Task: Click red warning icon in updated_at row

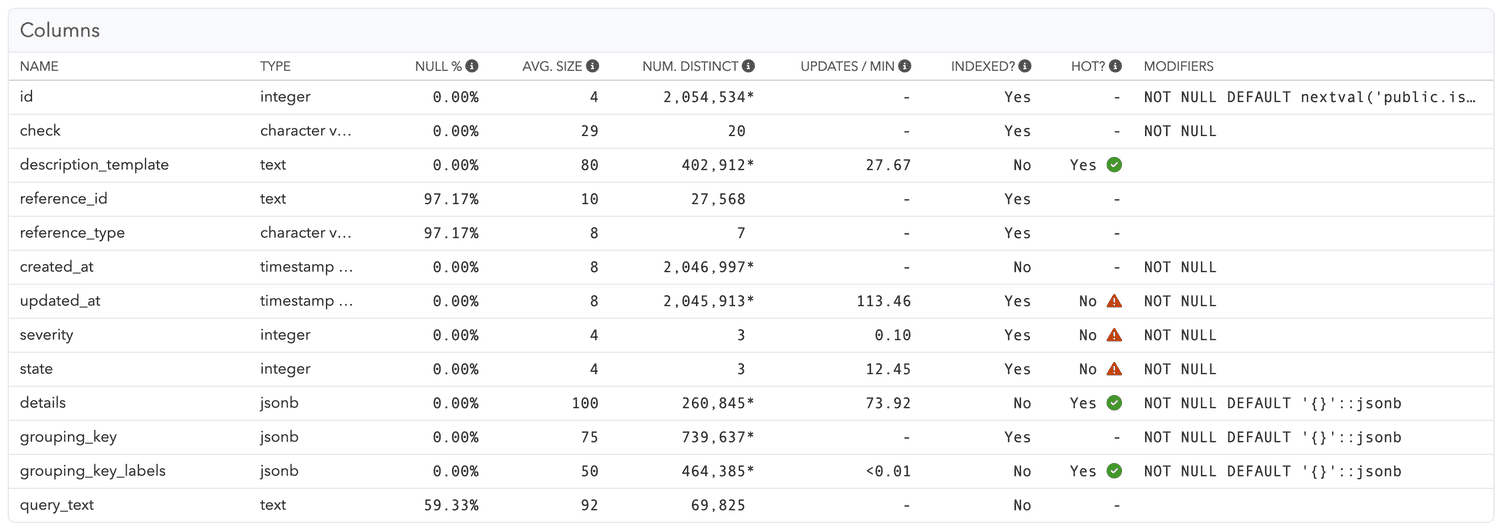Action: click(x=1114, y=301)
